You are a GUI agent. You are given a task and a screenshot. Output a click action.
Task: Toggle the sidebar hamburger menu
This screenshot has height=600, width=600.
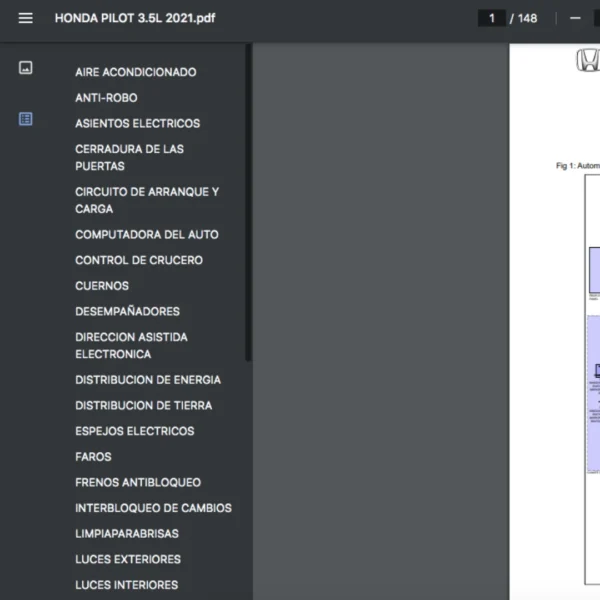[26, 18]
